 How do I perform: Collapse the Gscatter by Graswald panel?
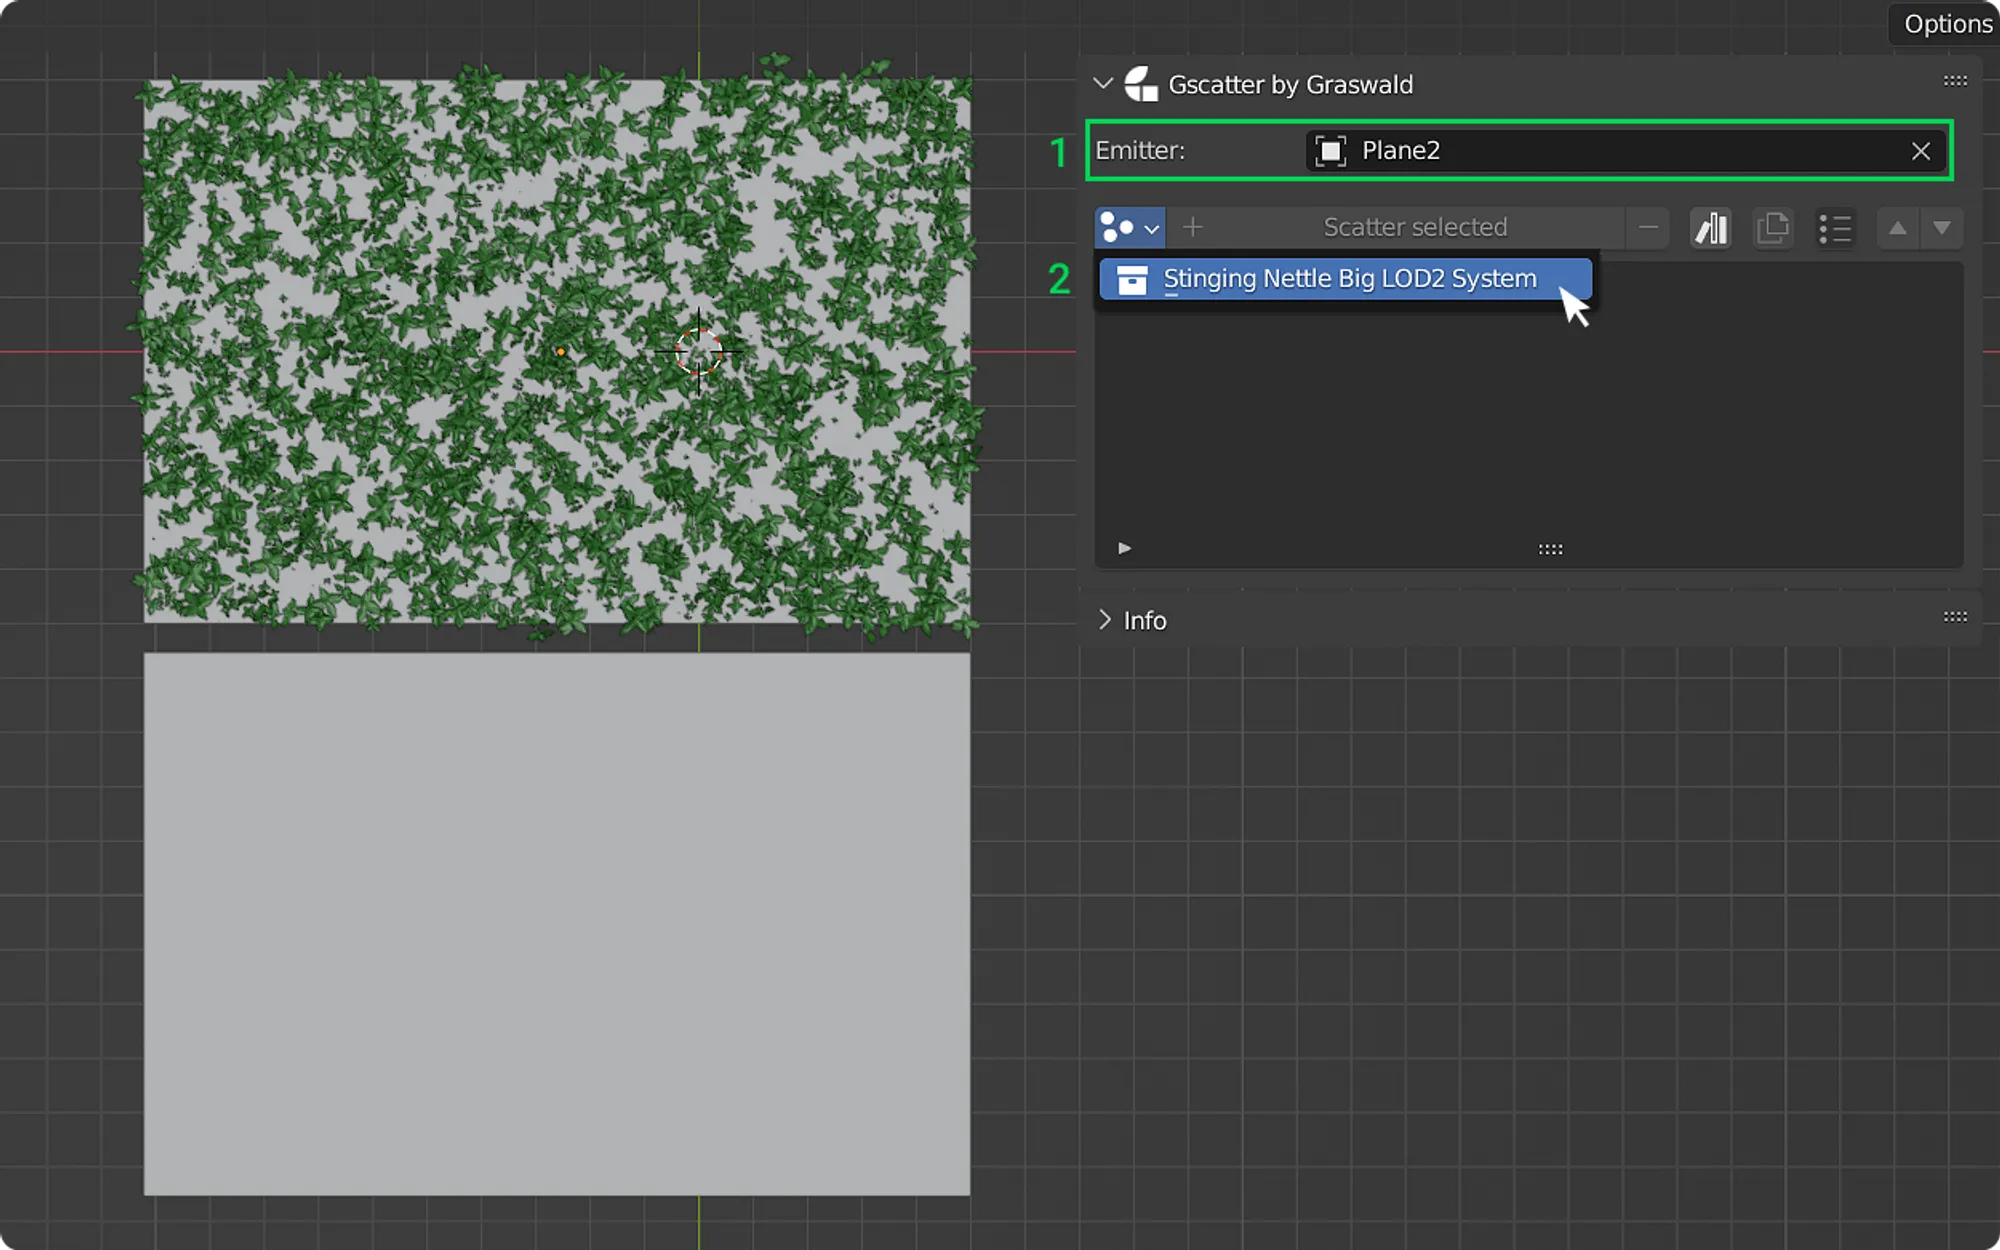(x=1103, y=84)
